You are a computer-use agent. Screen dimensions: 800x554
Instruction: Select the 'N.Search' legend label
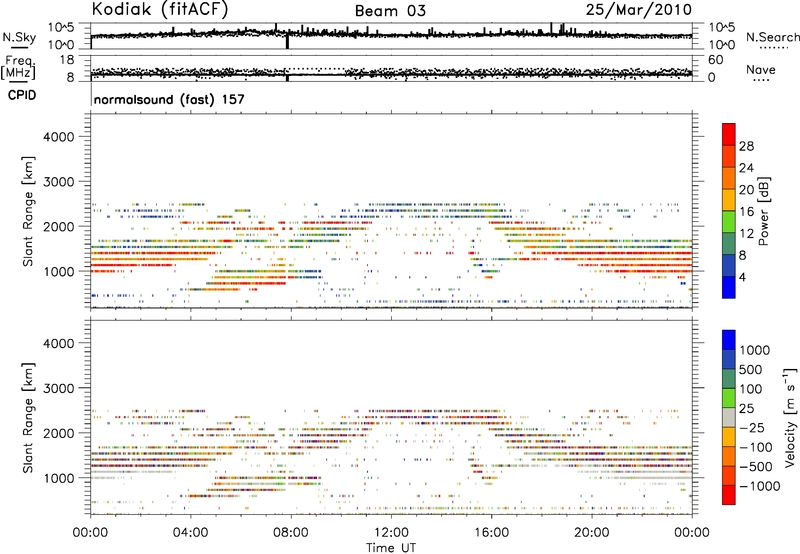pos(773,37)
